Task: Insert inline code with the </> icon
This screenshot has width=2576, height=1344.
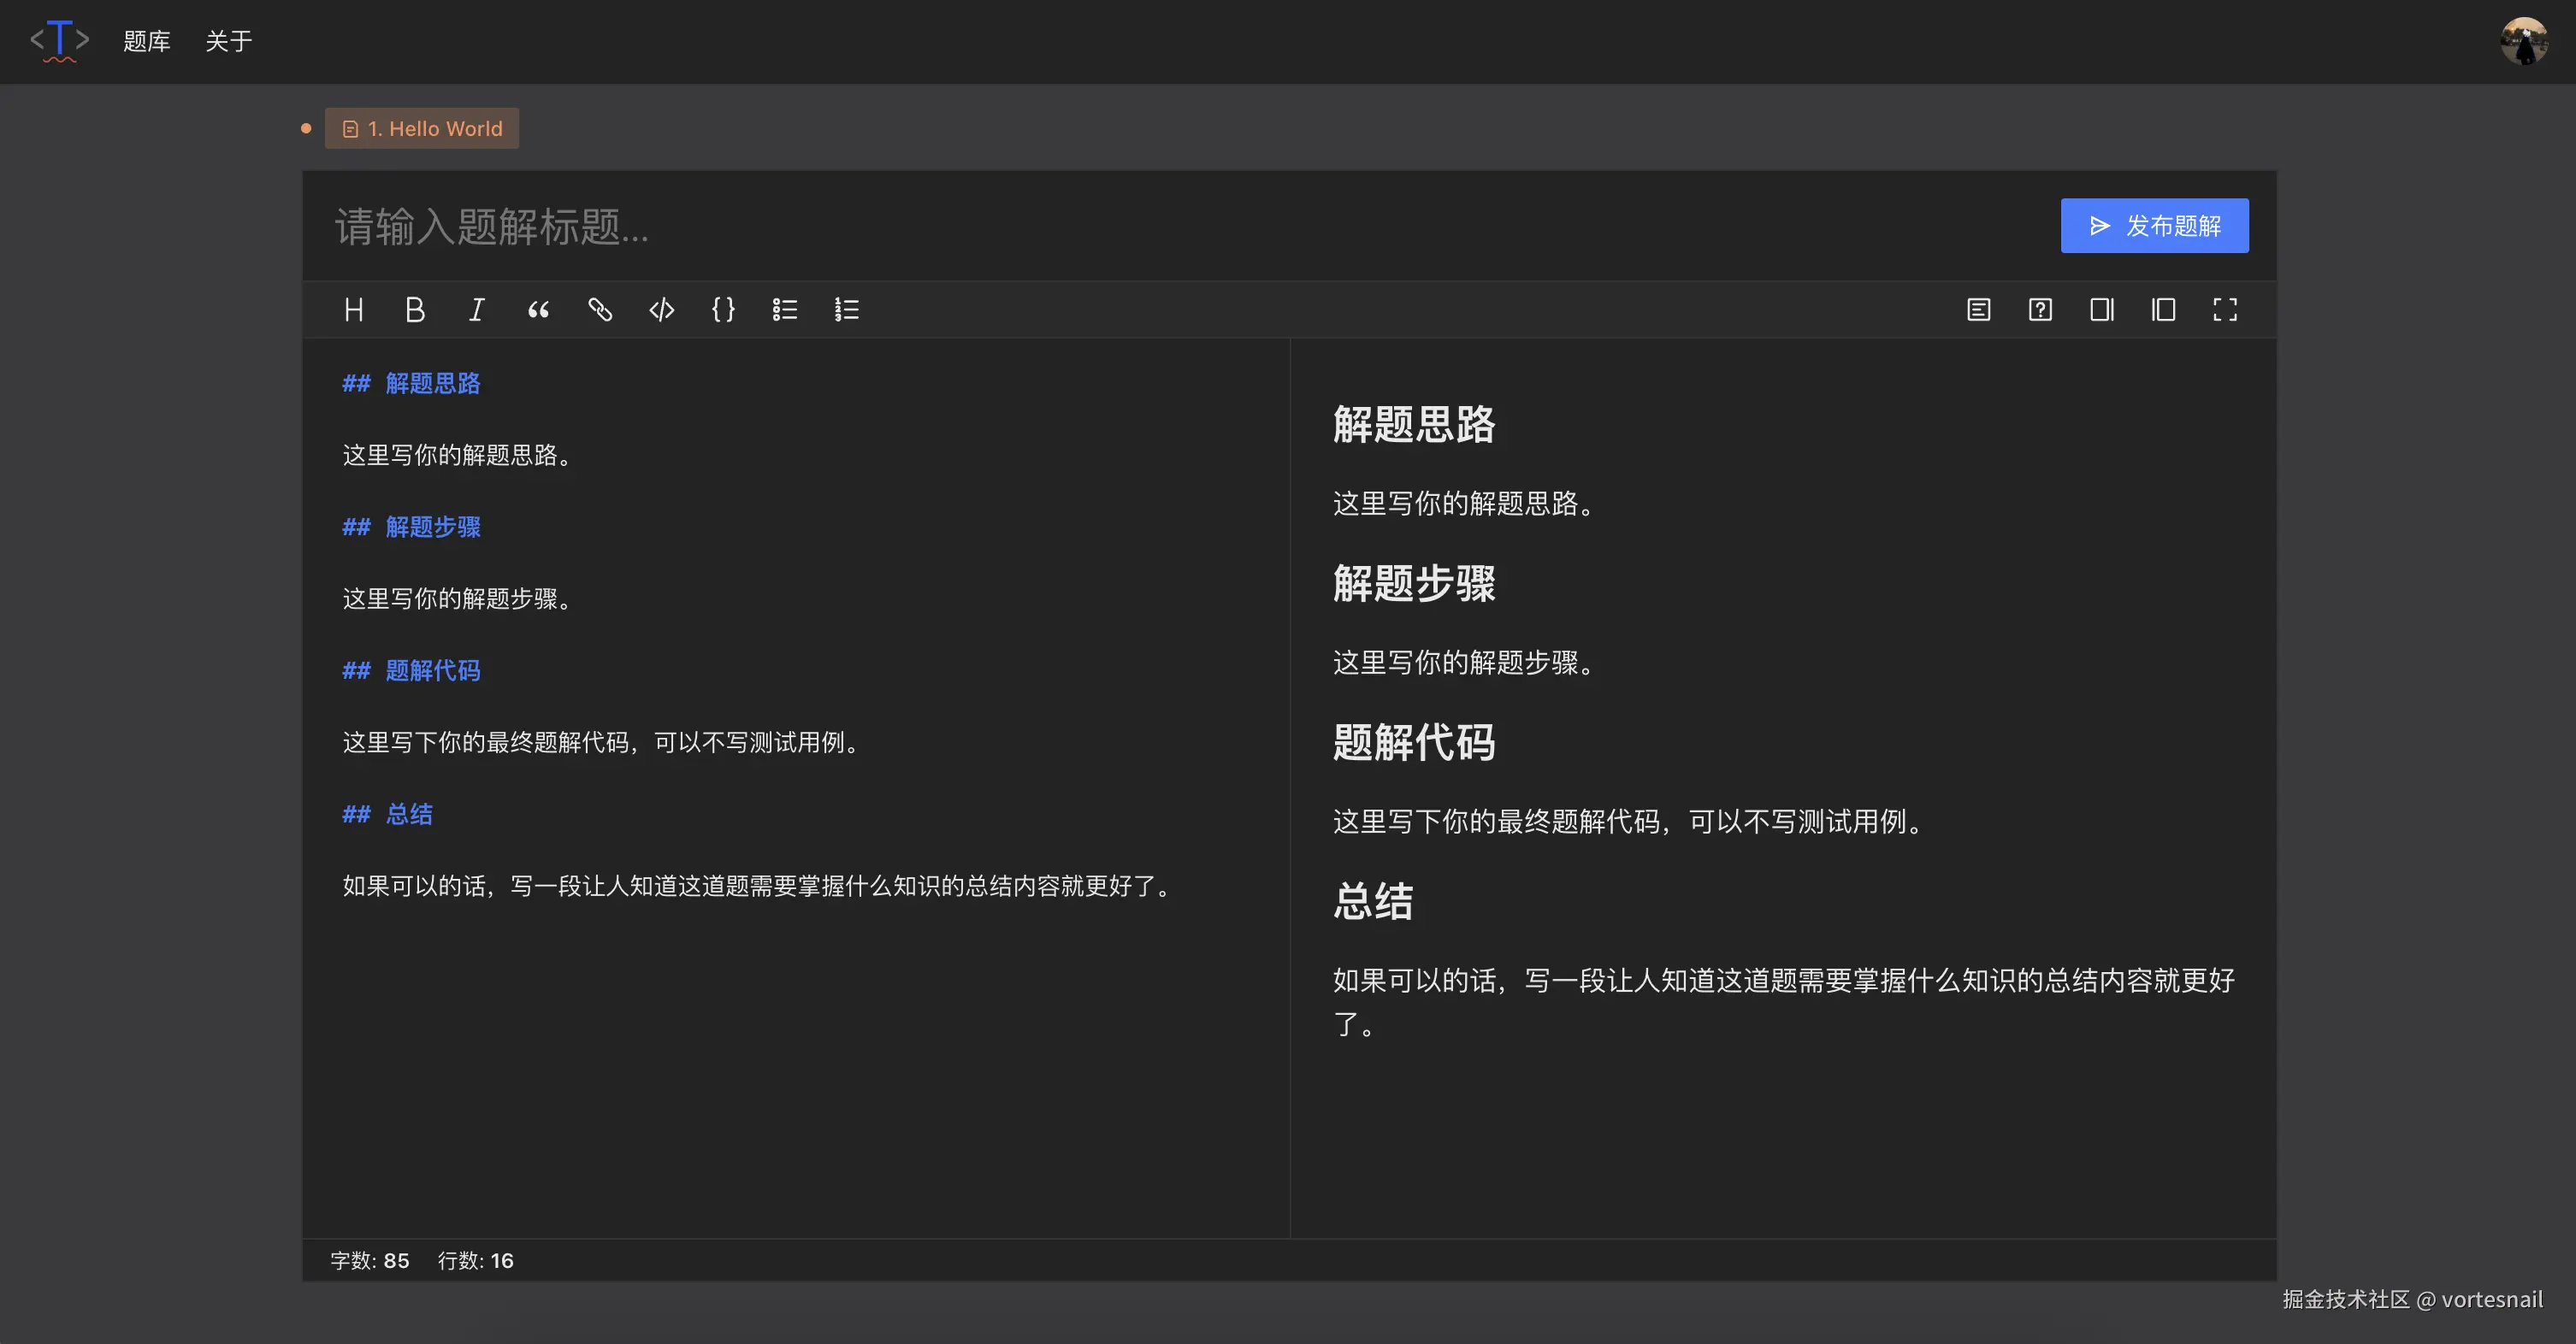Action: click(x=661, y=310)
